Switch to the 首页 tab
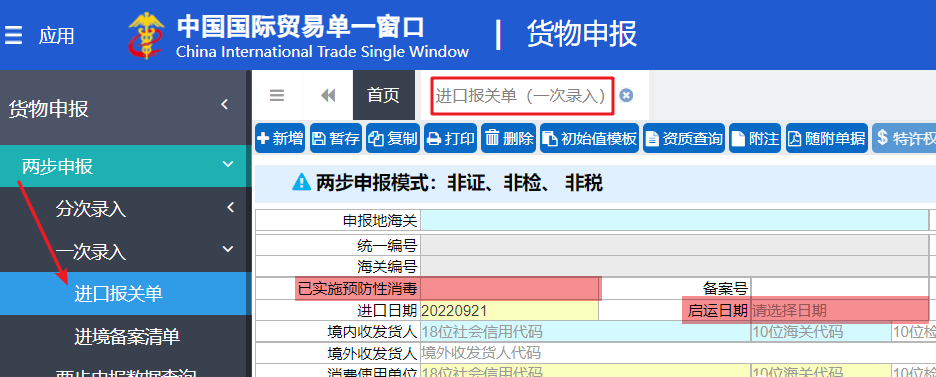936x377 pixels. (383, 95)
